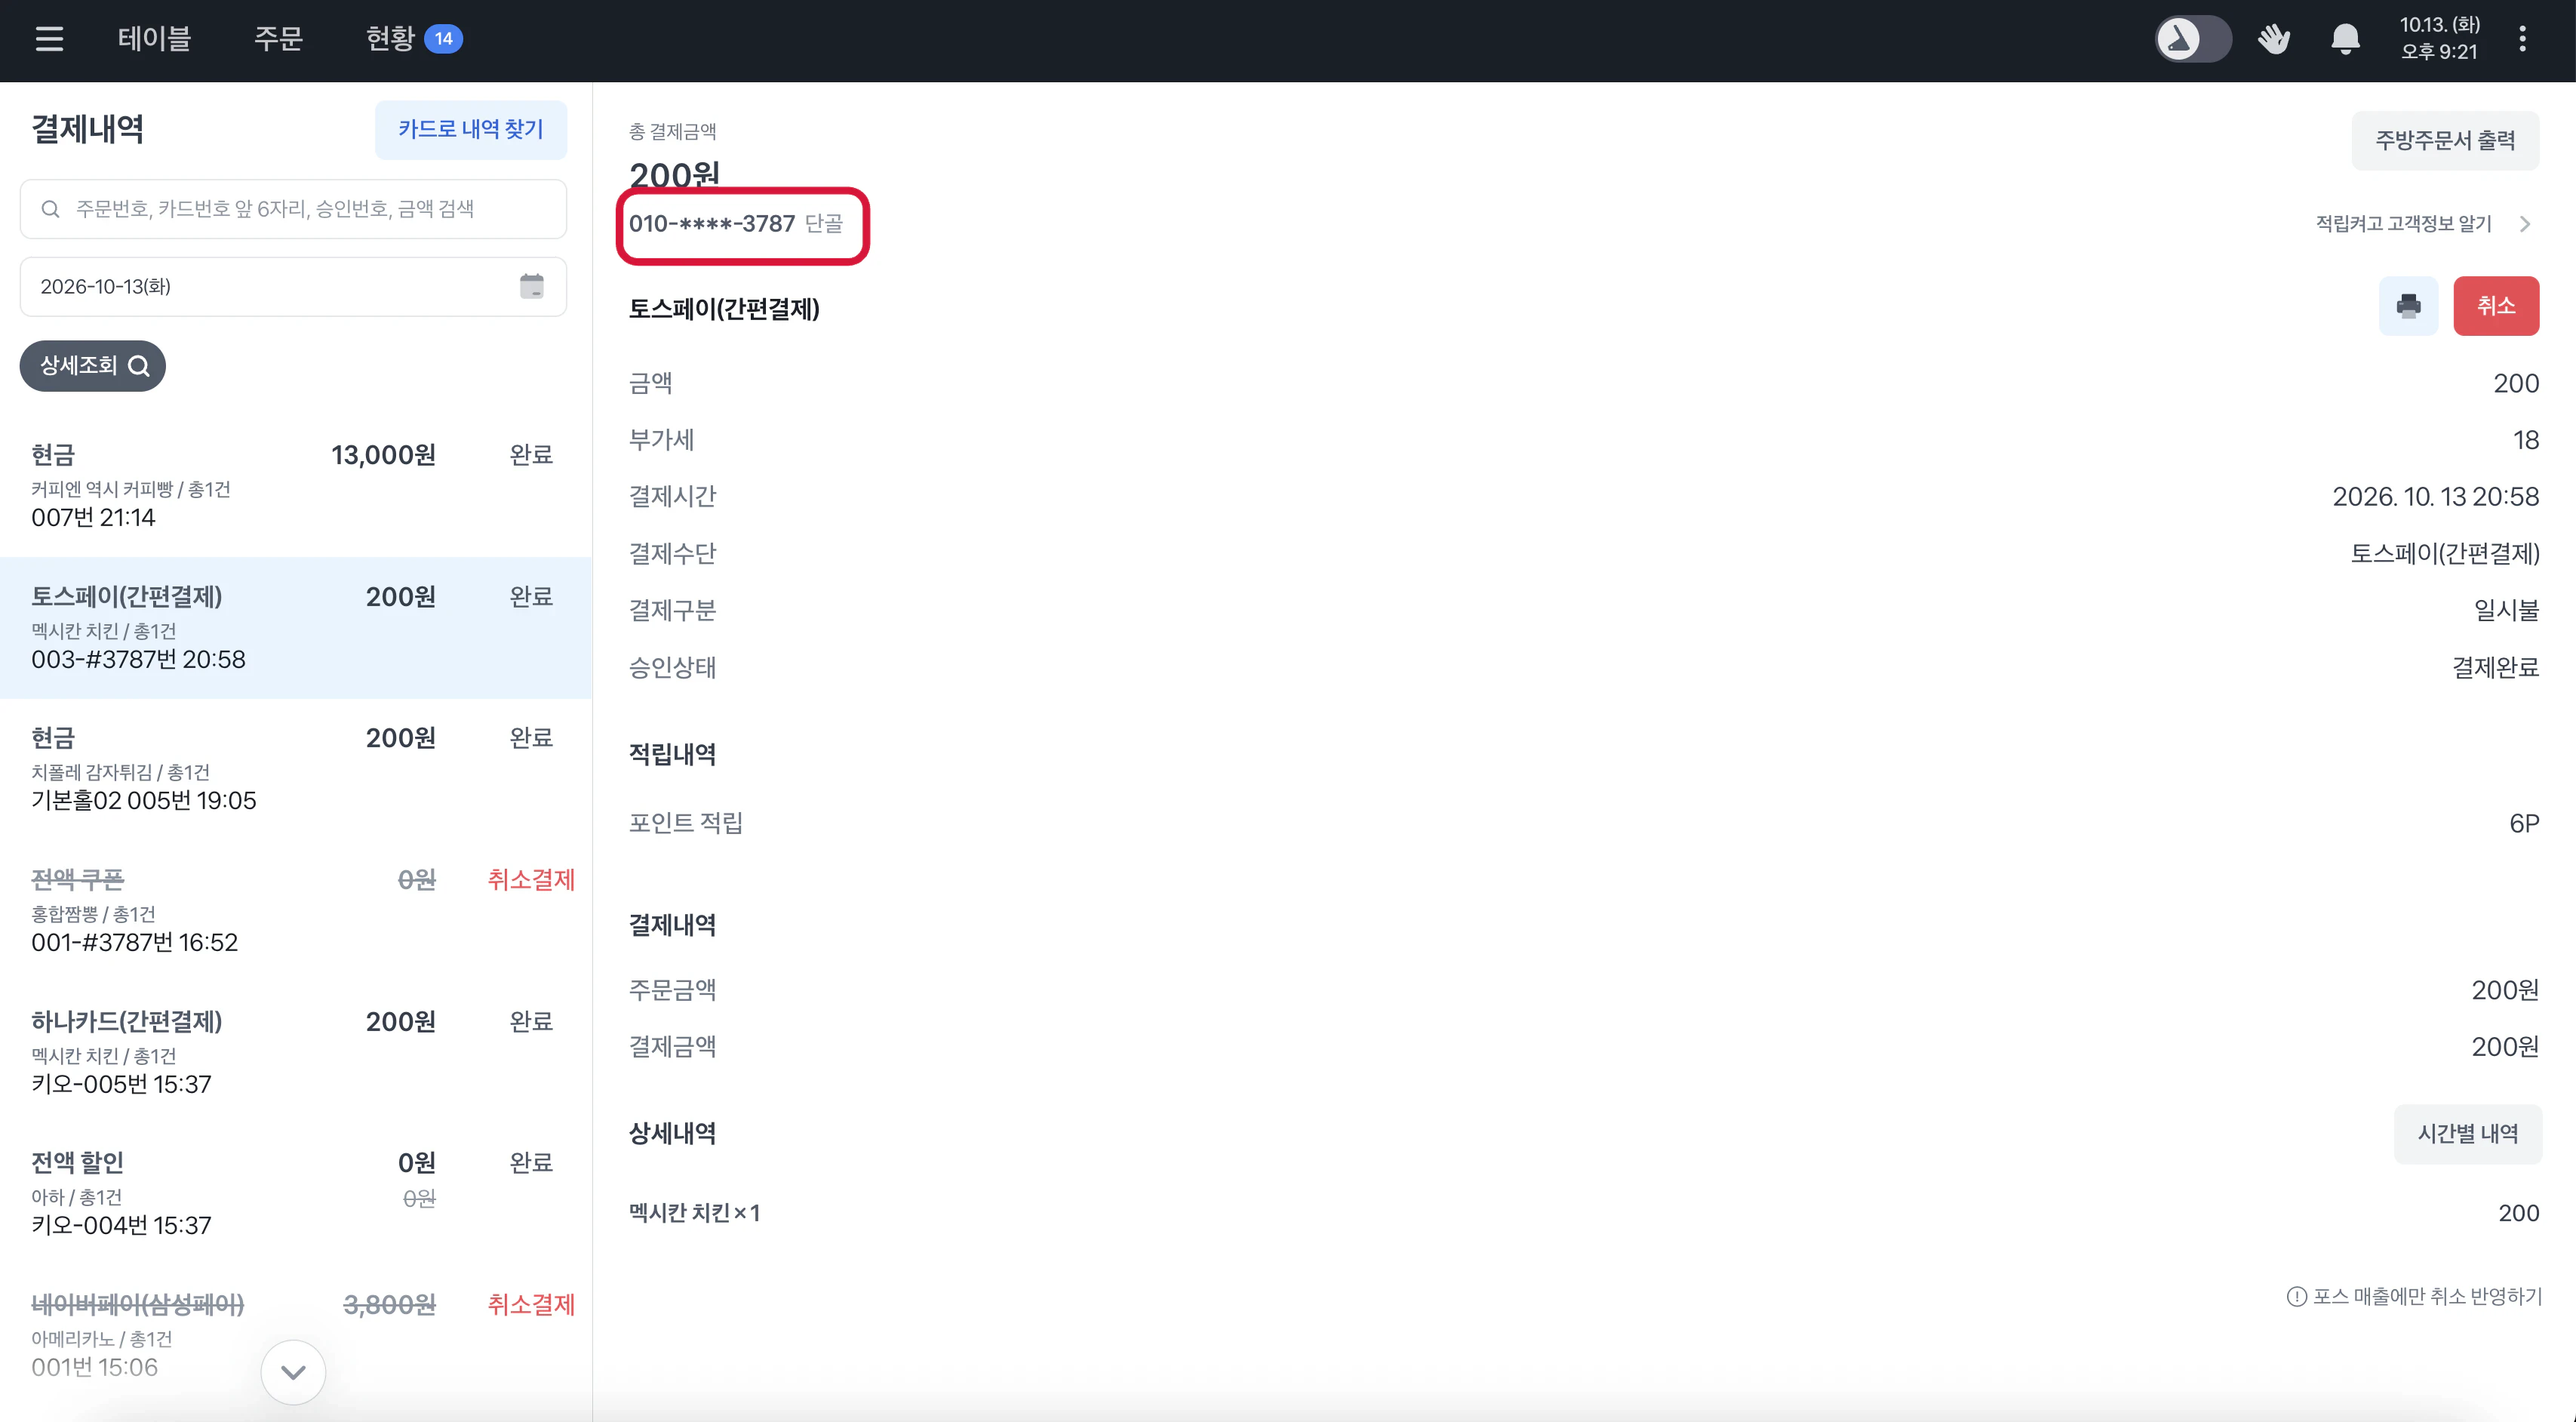Click the 14 badge on 현황
Screen dimensions: 2576x1422
coord(443,39)
